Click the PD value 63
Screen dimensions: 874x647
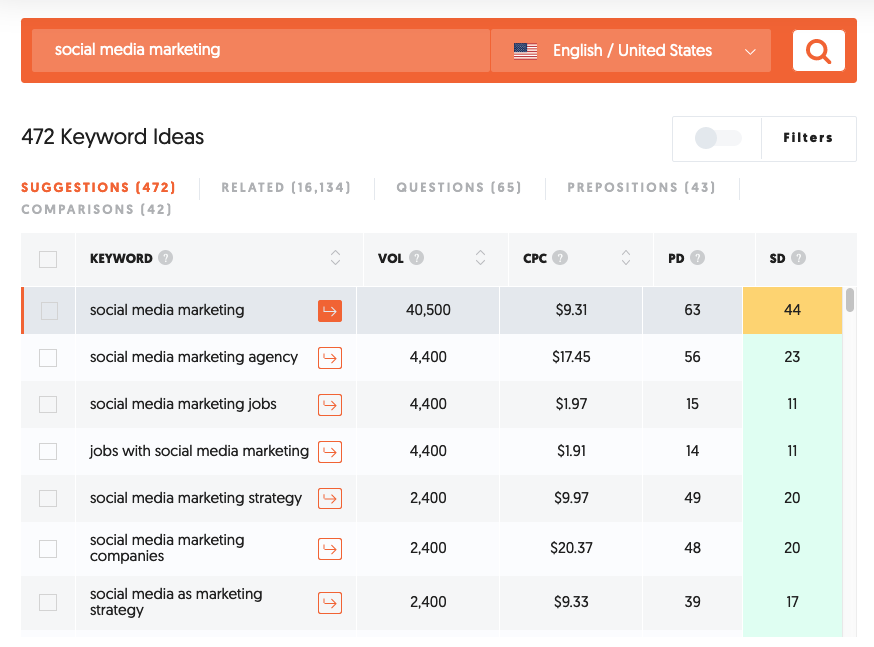[692, 310]
